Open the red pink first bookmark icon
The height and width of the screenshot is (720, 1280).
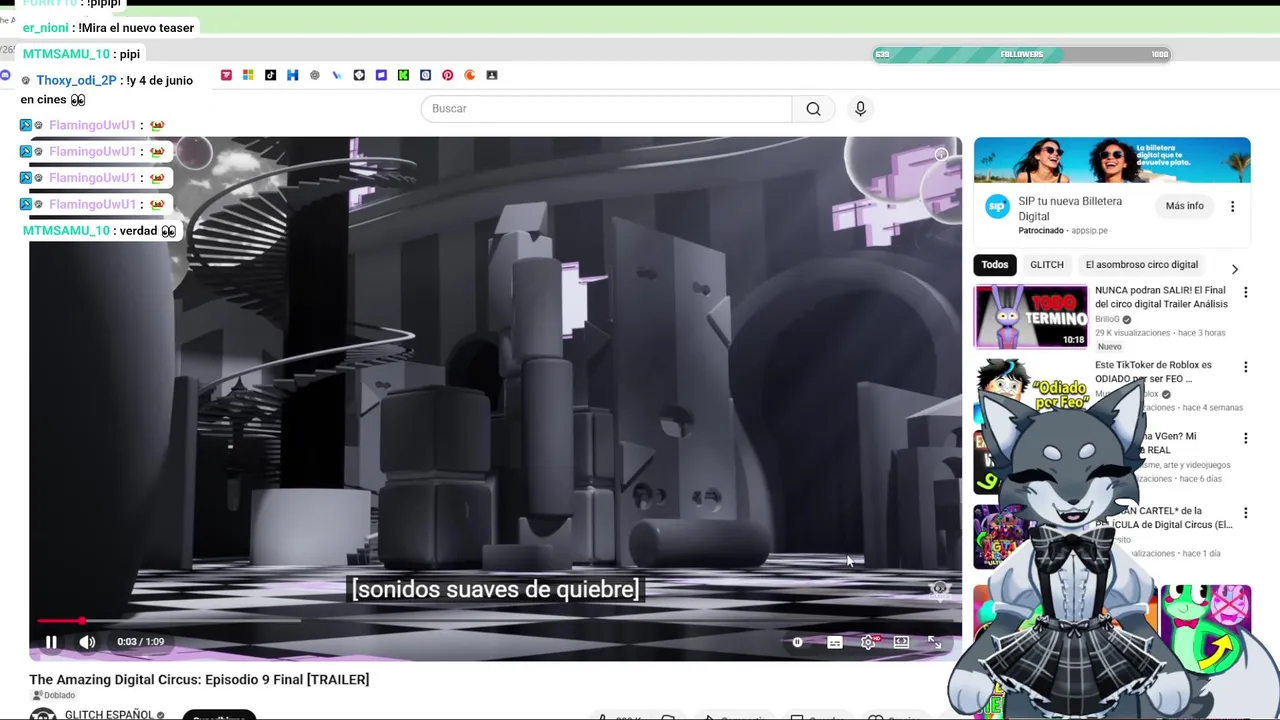[226, 75]
